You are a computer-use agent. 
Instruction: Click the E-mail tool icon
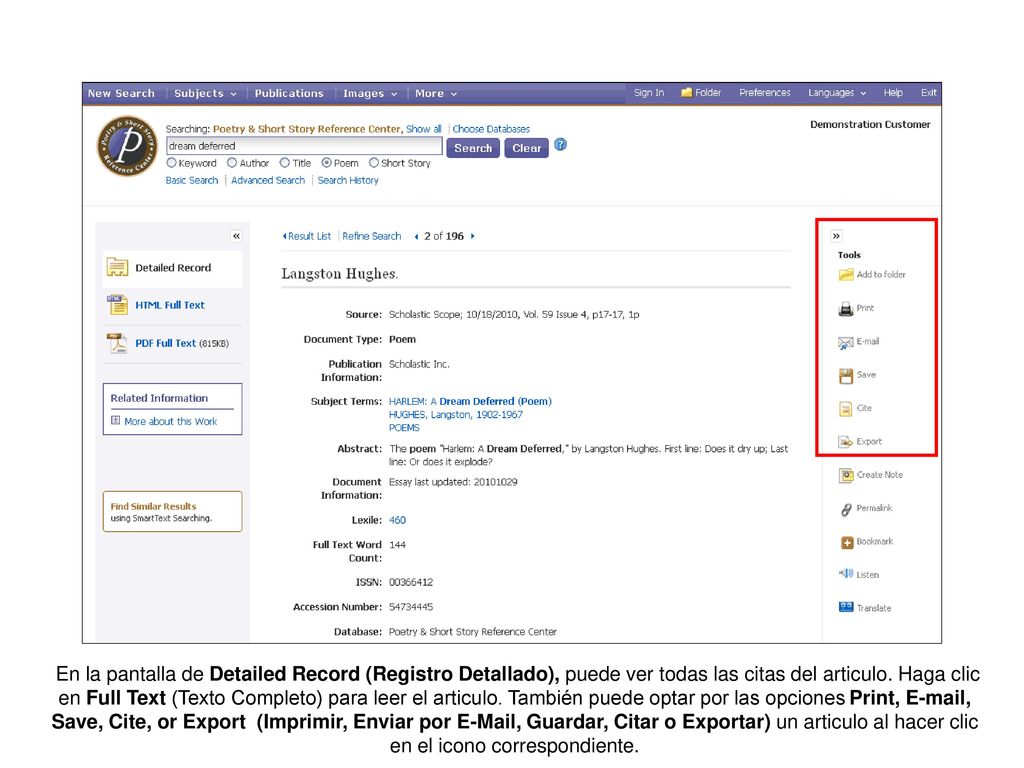pyautogui.click(x=846, y=342)
